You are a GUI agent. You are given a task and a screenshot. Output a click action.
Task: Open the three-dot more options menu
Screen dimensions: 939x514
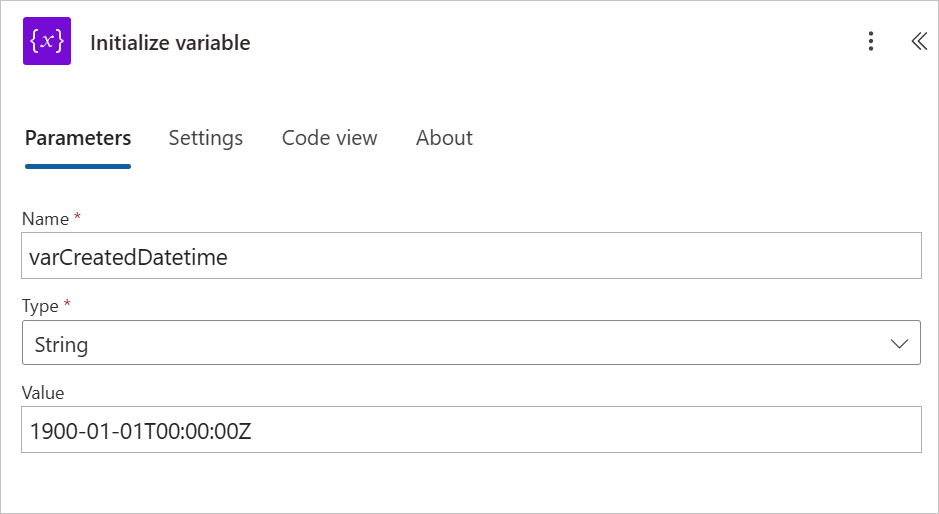(x=871, y=41)
